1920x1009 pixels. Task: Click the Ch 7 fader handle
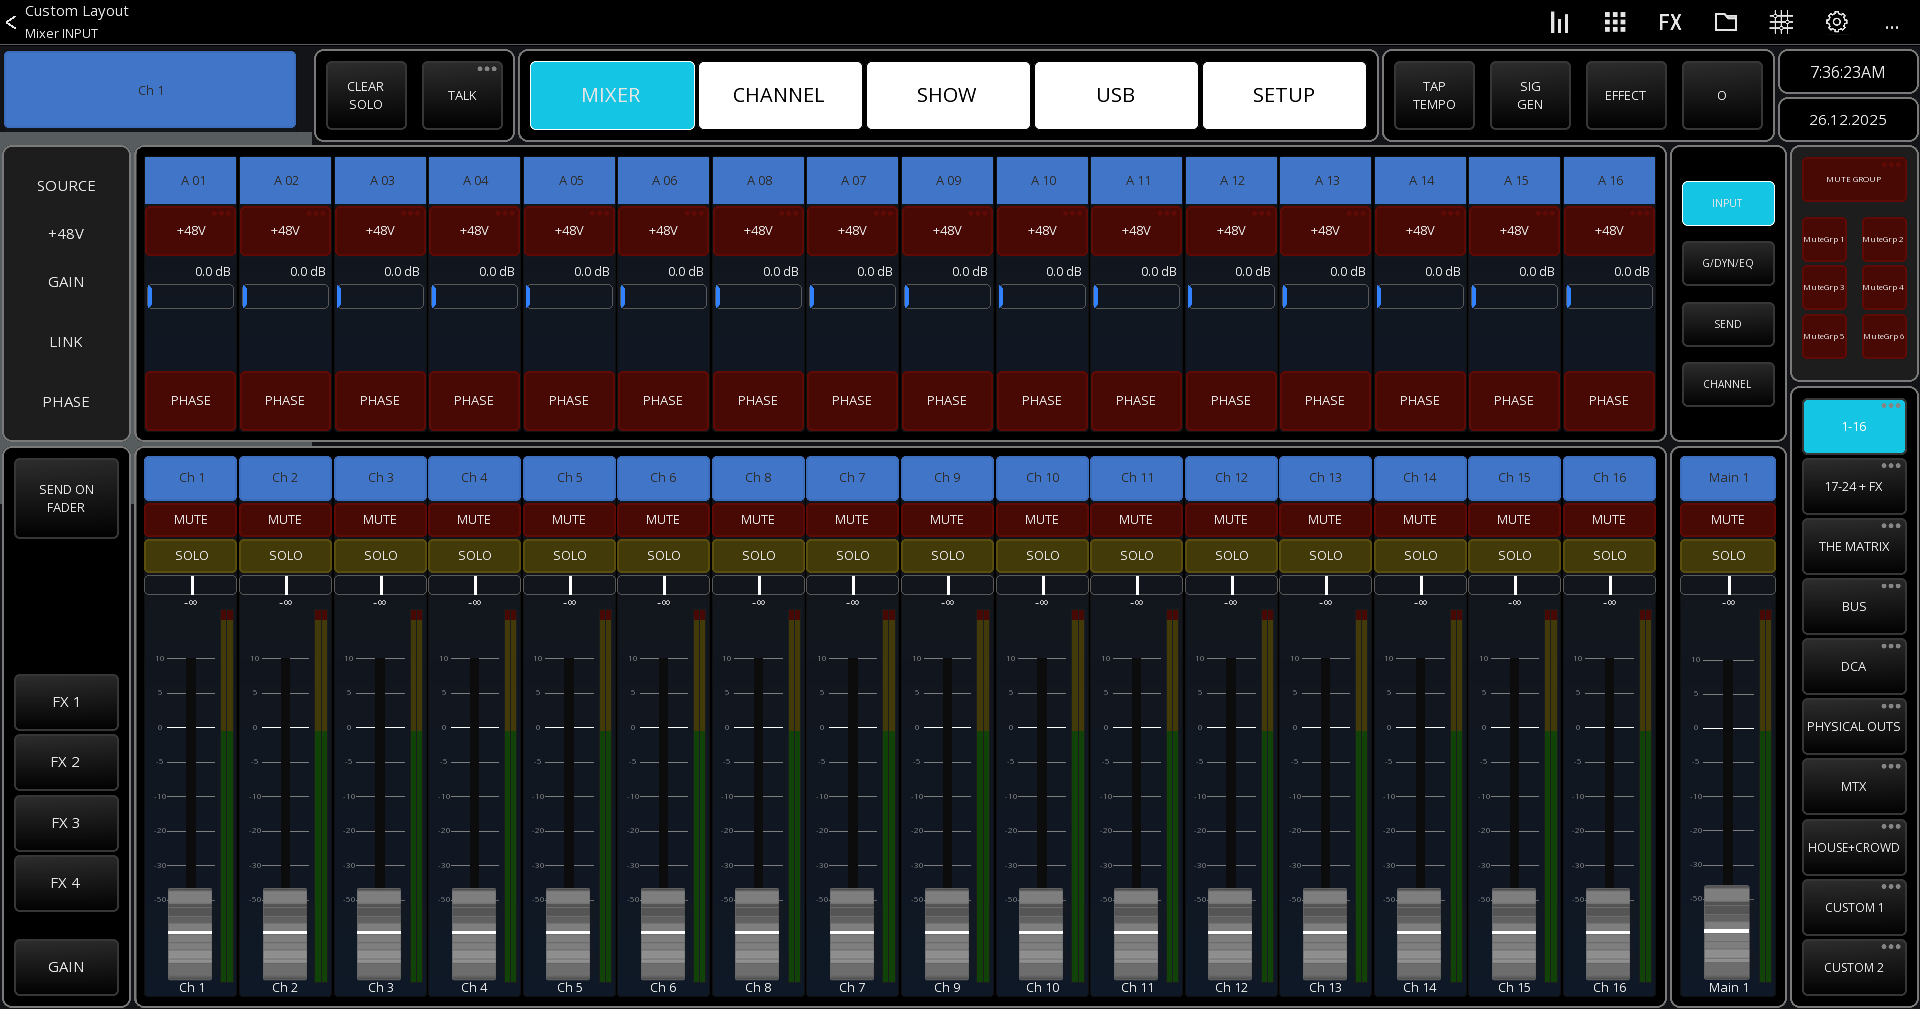tap(852, 932)
